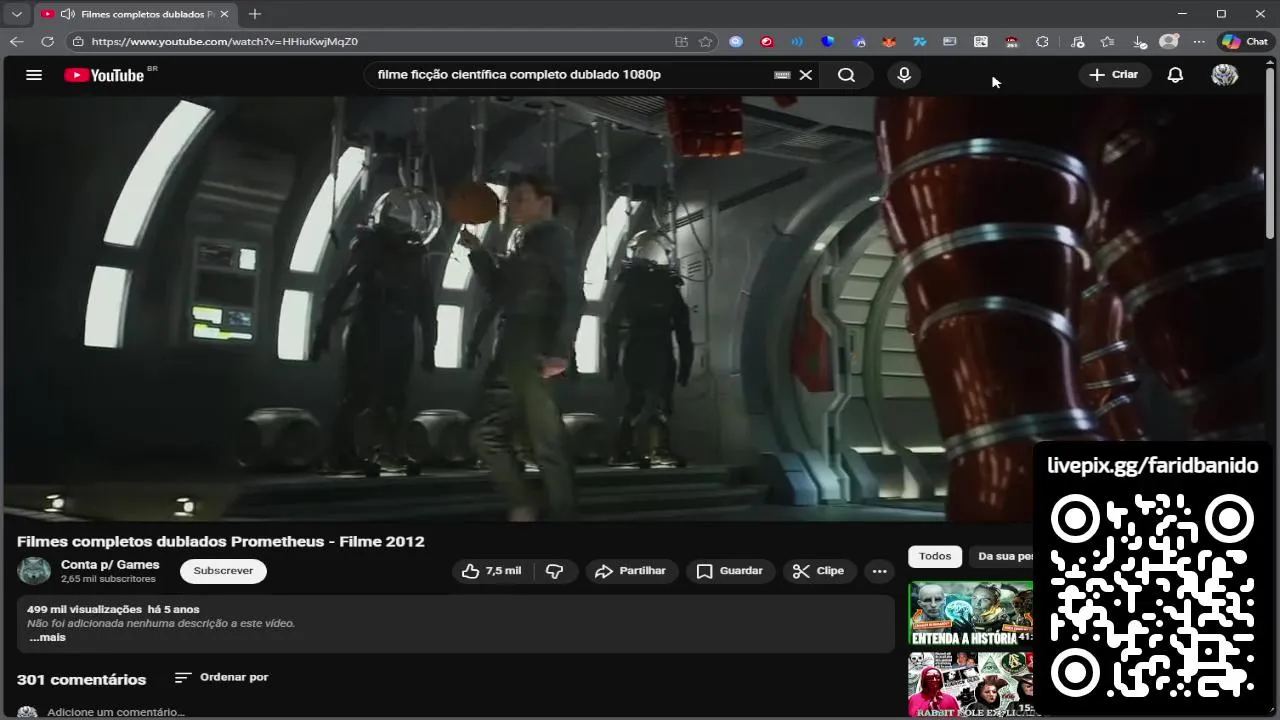Screen dimensions: 1280x720
Task: Click the 499 mil visualizações text
Action: tap(84, 609)
